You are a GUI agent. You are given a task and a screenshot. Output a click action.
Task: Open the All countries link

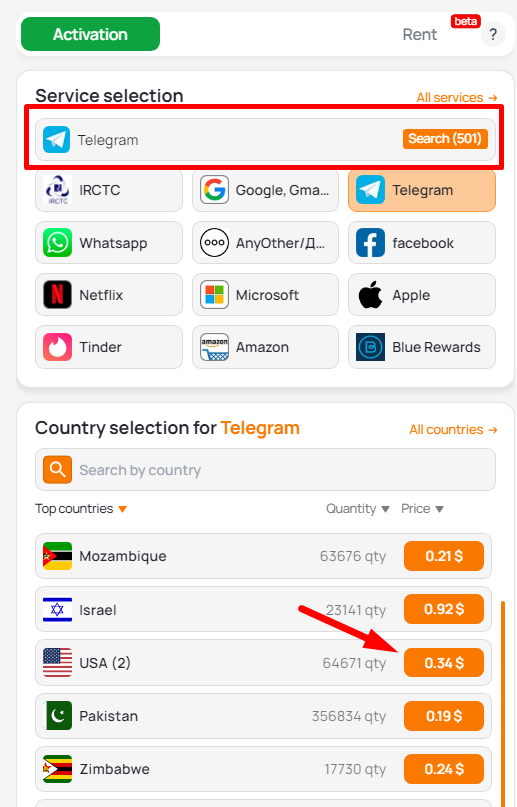[453, 429]
